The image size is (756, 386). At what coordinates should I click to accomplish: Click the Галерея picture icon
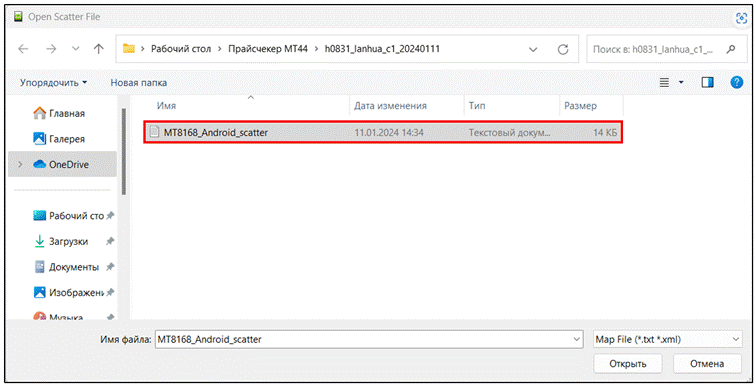click(x=40, y=138)
